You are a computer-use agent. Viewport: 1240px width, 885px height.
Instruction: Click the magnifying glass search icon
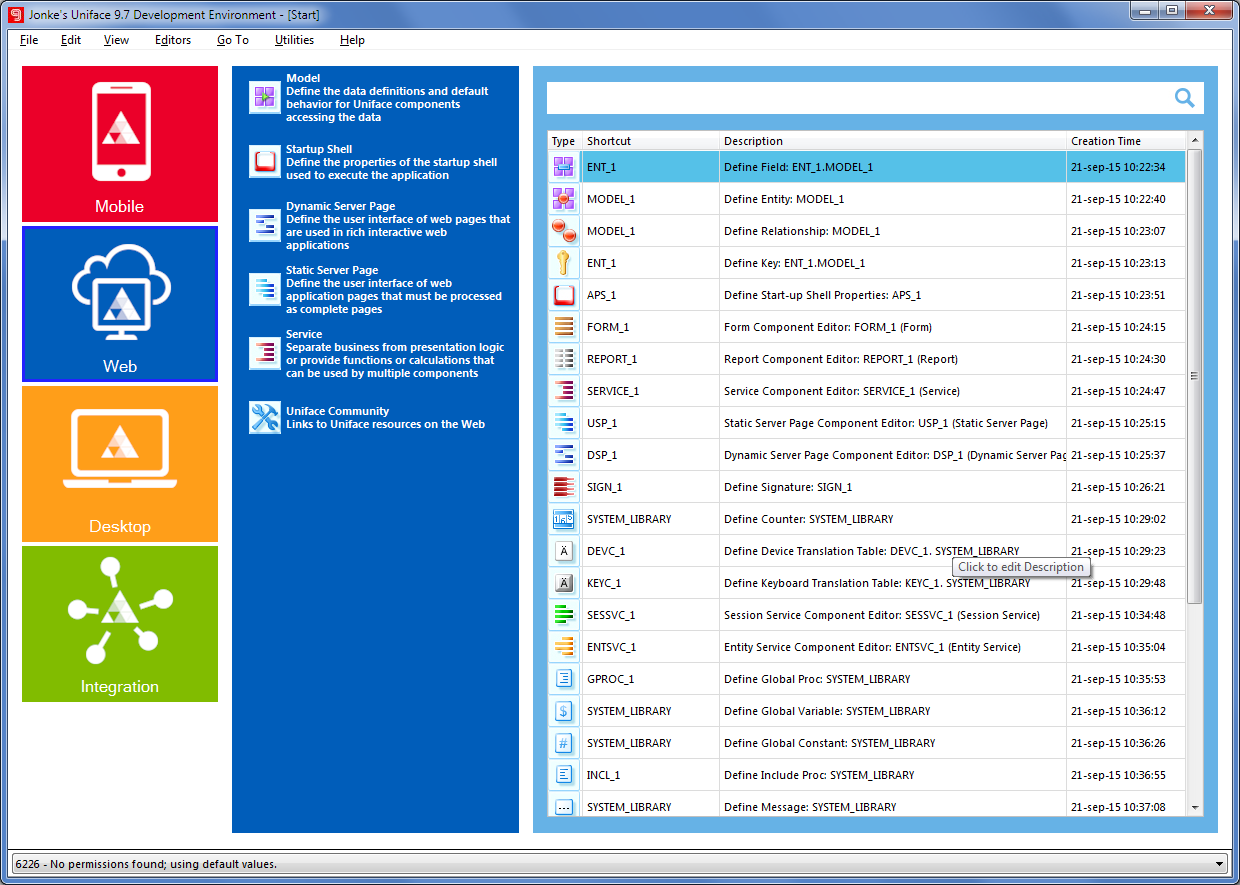[x=1184, y=98]
